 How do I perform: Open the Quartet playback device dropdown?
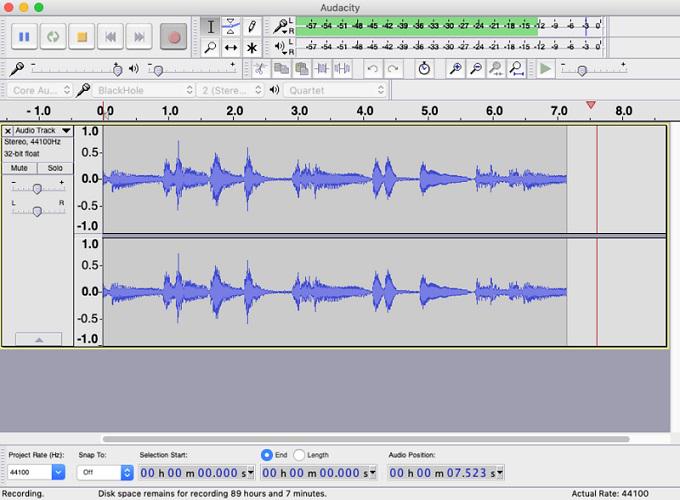335,90
